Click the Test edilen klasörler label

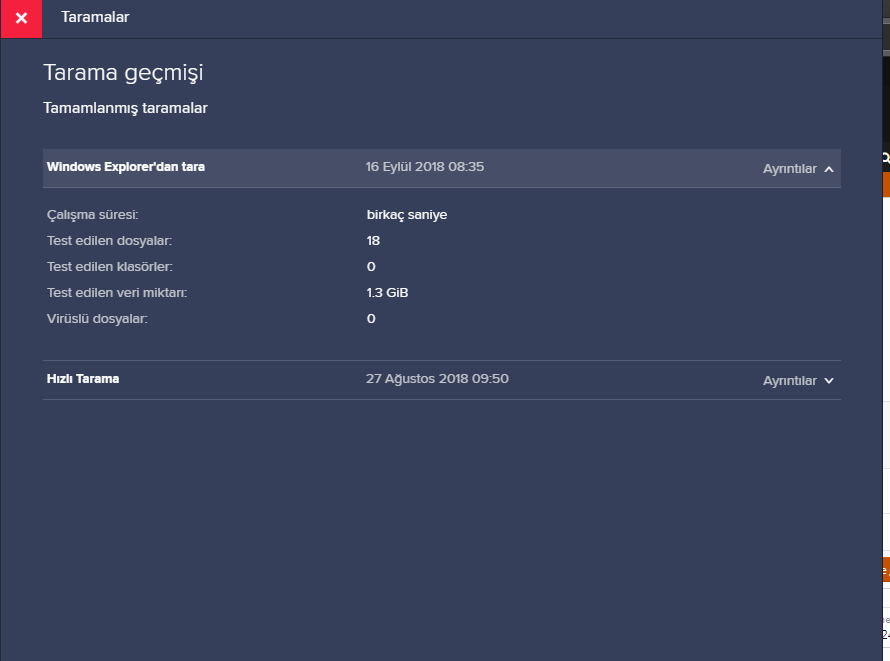(111, 267)
